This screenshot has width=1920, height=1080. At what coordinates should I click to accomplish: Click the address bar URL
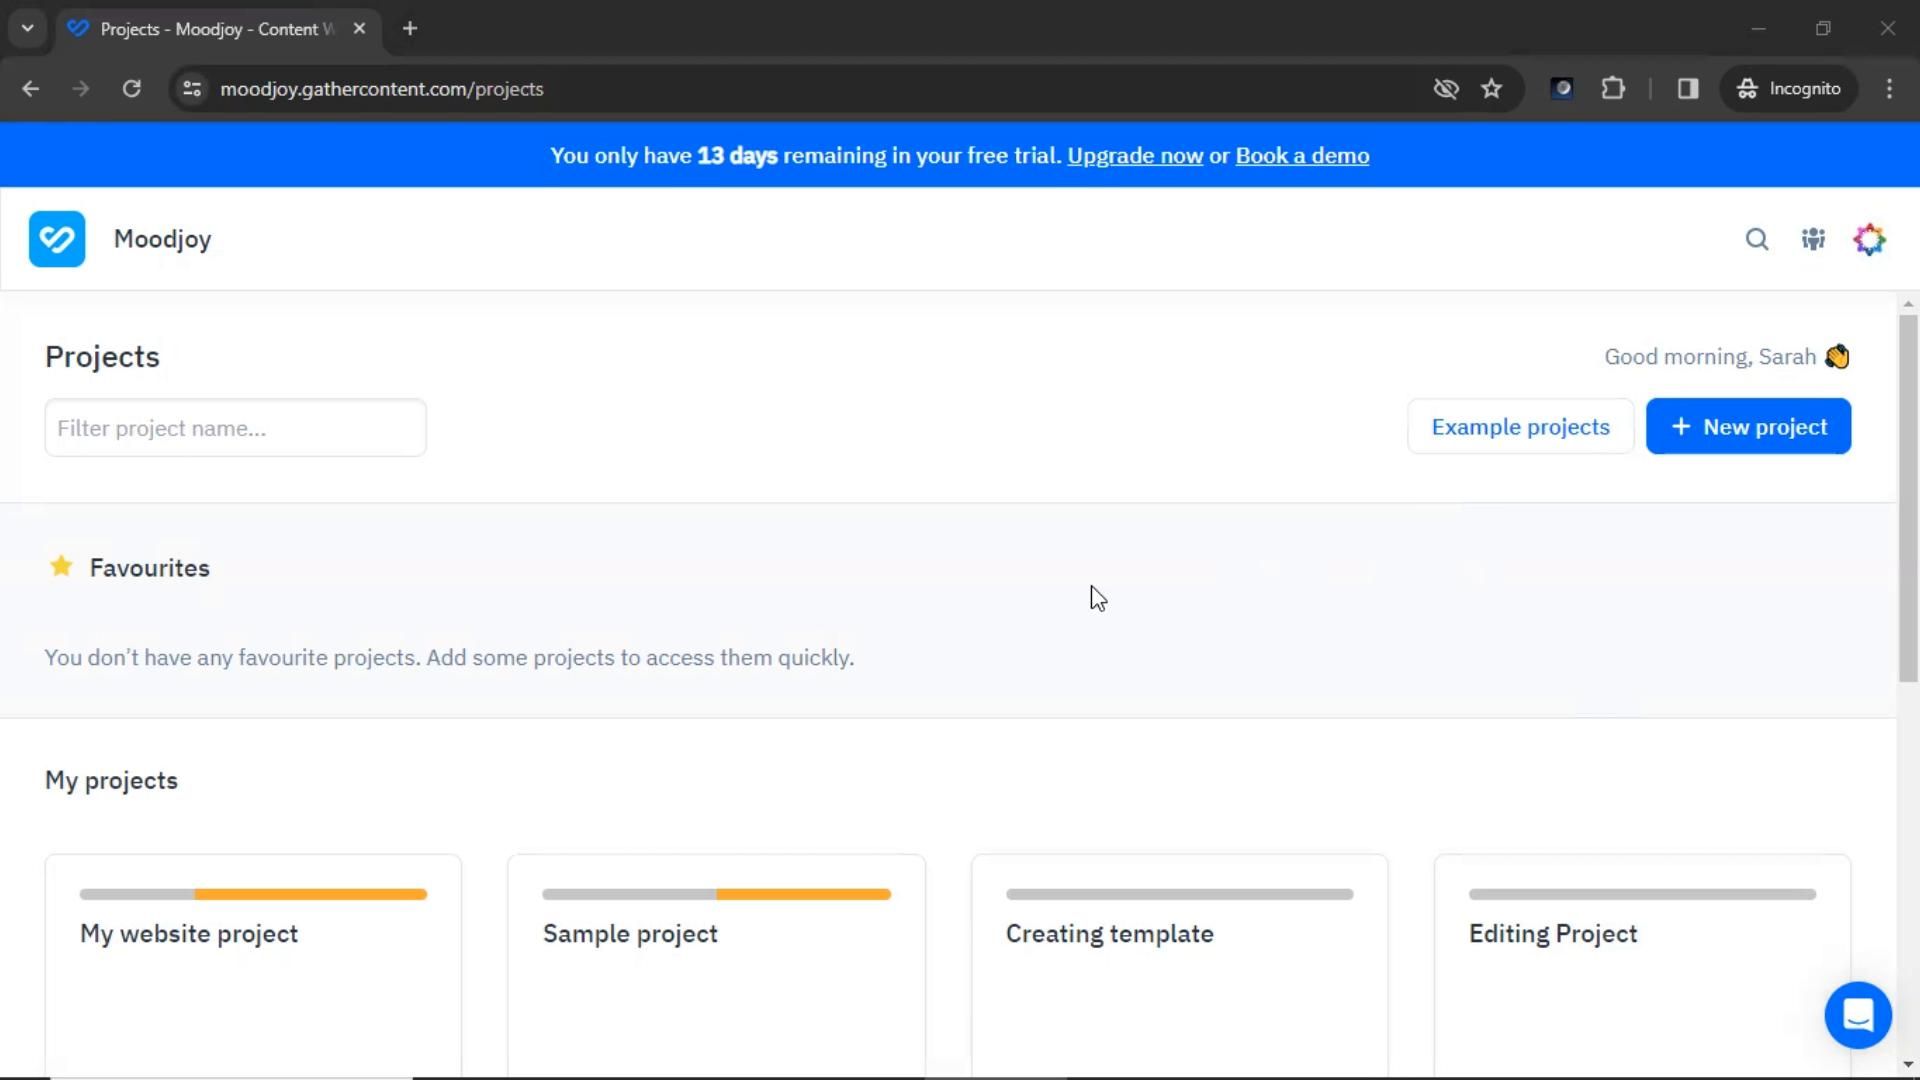382,89
